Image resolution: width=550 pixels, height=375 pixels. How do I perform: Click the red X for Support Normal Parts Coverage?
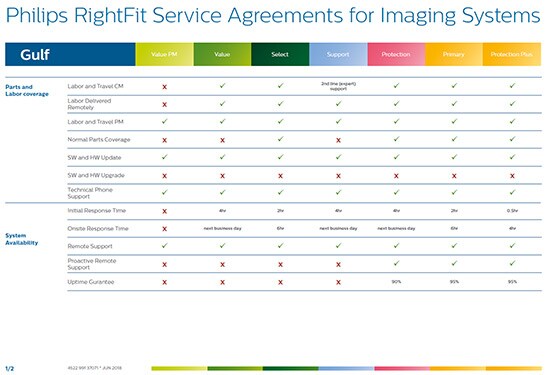coord(338,140)
